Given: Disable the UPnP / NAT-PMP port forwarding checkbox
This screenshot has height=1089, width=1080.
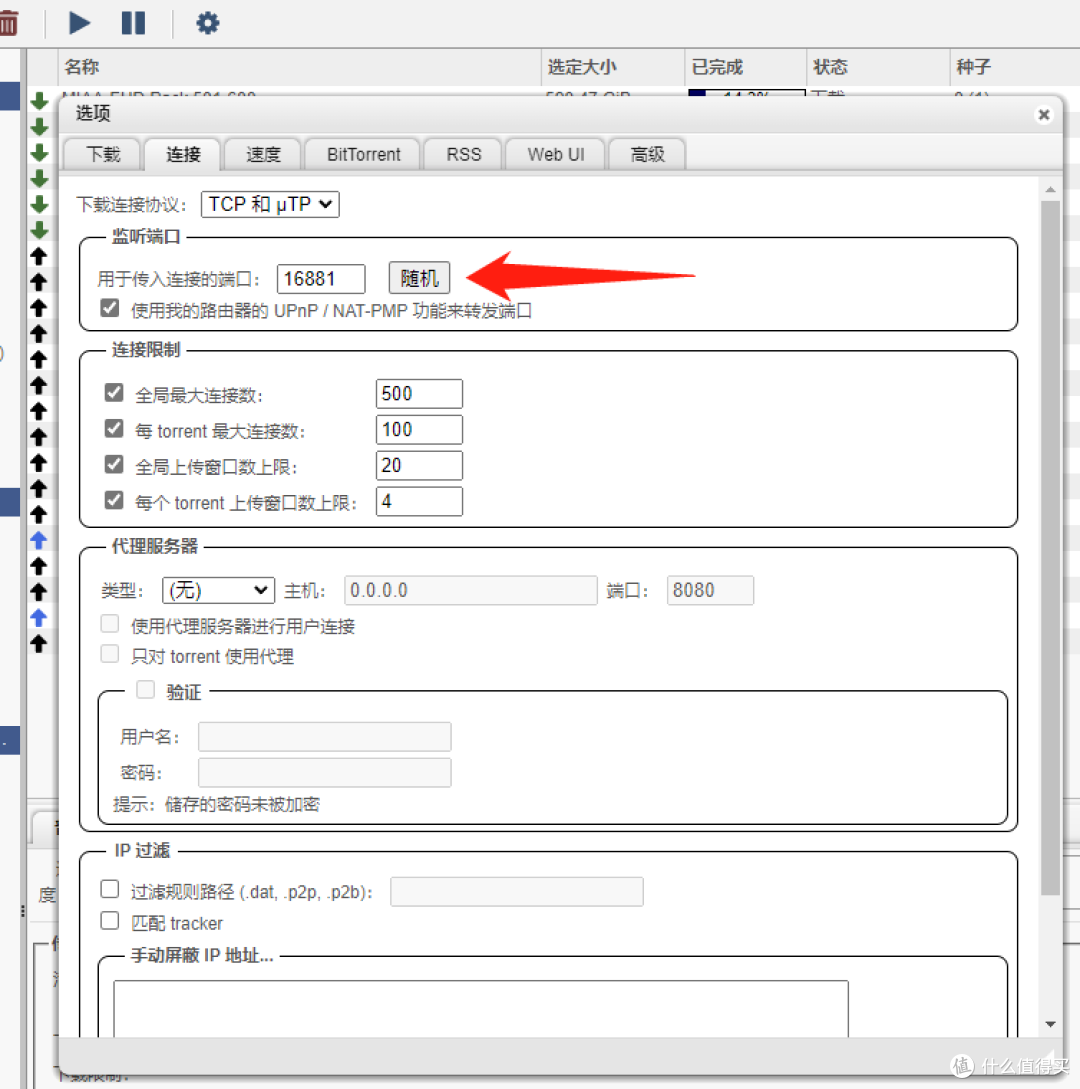Looking at the screenshot, I should (x=110, y=308).
